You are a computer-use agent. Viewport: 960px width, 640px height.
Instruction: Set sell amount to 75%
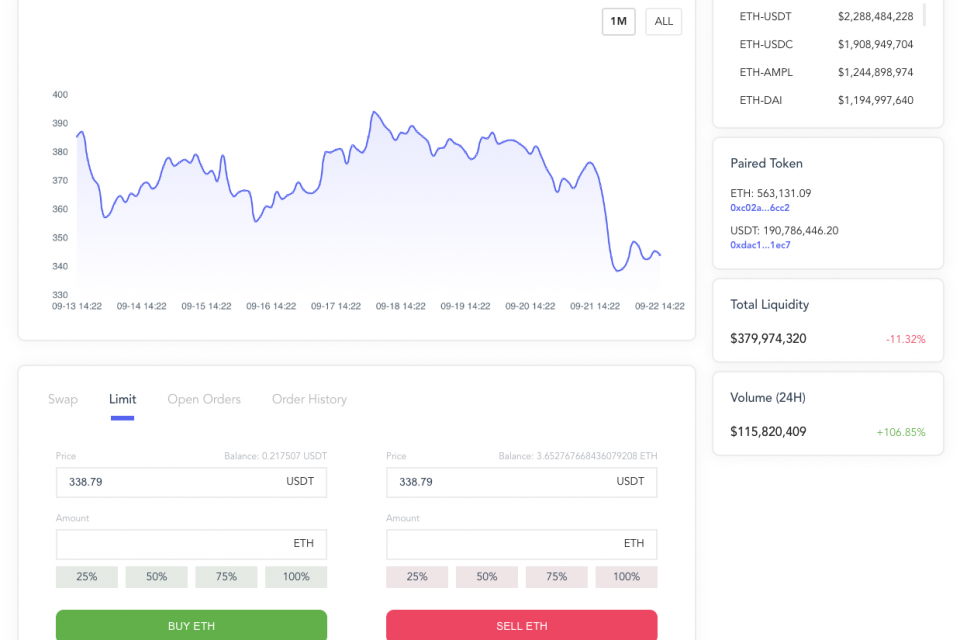pos(557,577)
